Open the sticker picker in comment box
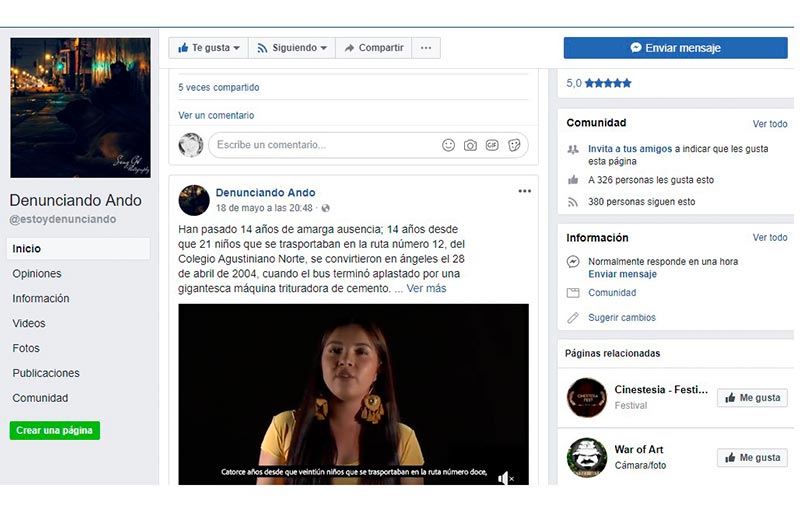 [x=514, y=145]
